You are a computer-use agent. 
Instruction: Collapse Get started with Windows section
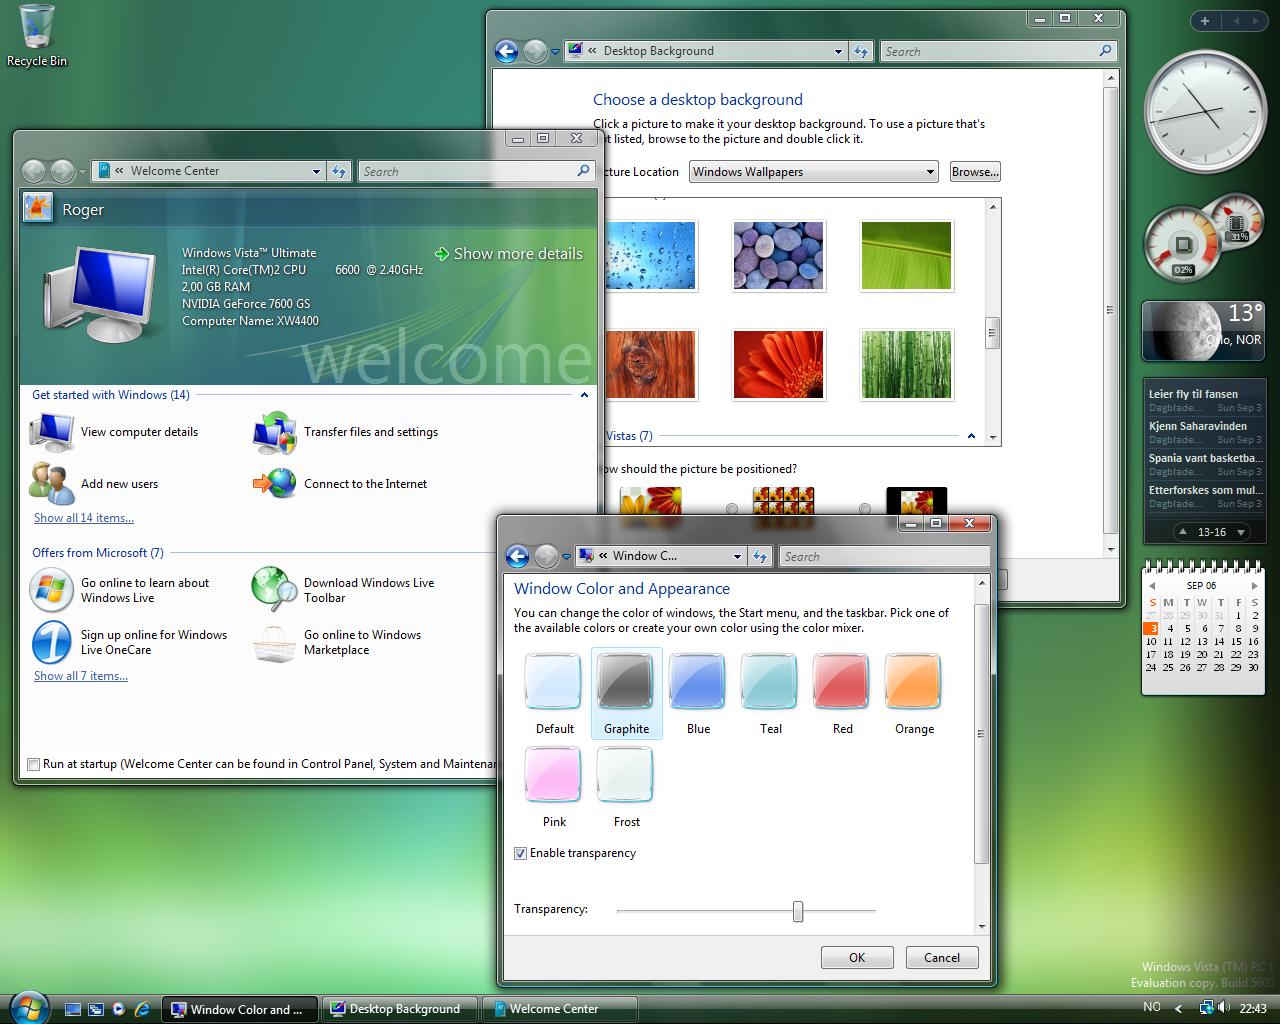tap(584, 395)
